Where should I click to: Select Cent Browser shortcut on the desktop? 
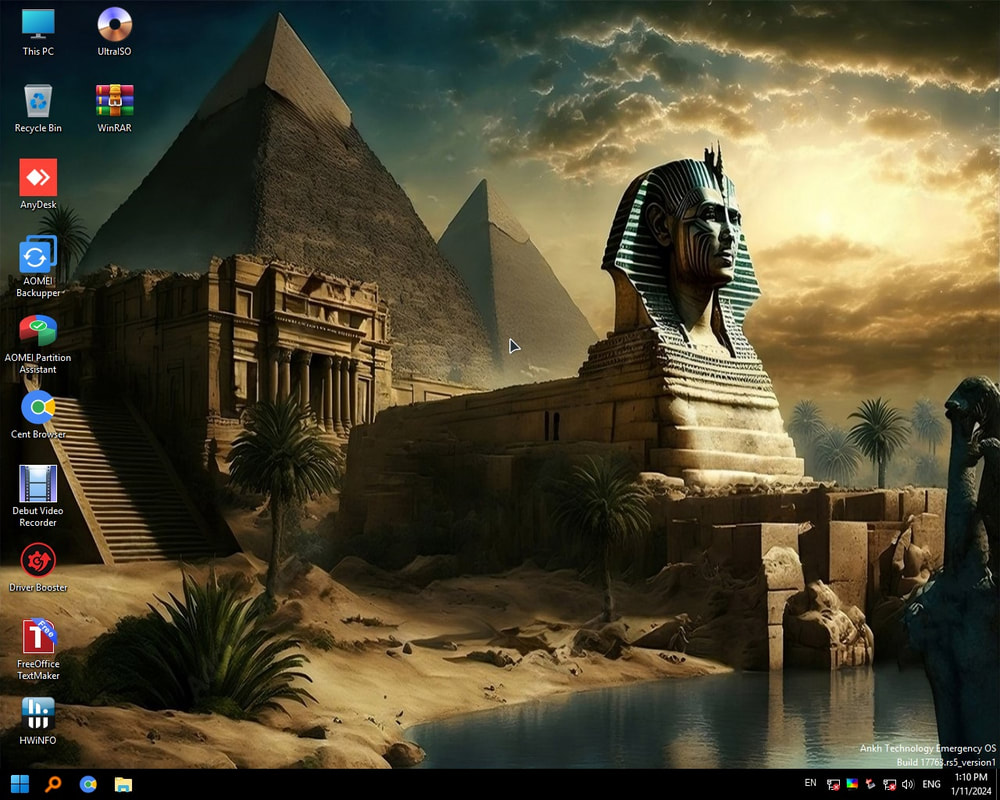click(38, 408)
